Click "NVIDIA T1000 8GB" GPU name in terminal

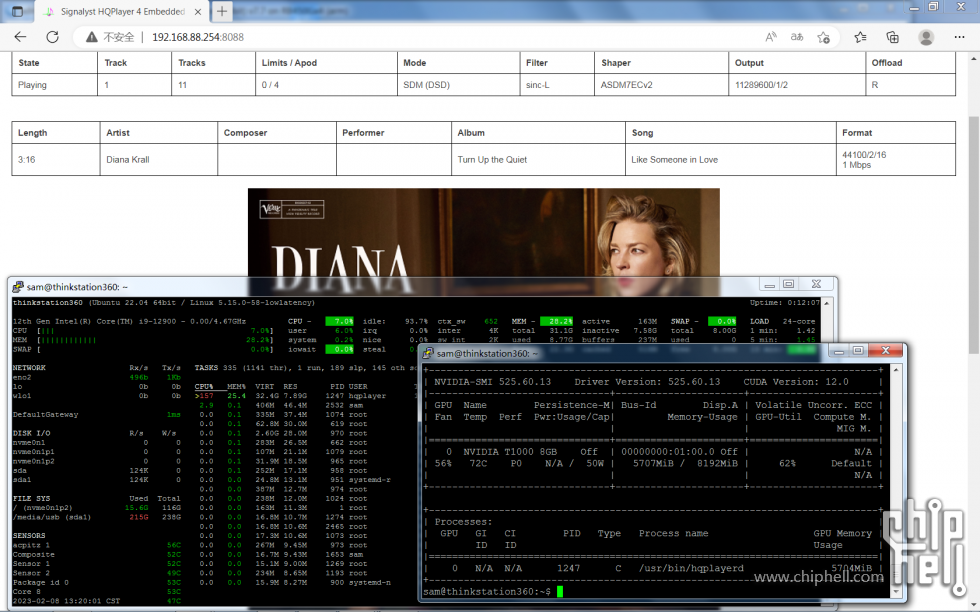click(510, 451)
